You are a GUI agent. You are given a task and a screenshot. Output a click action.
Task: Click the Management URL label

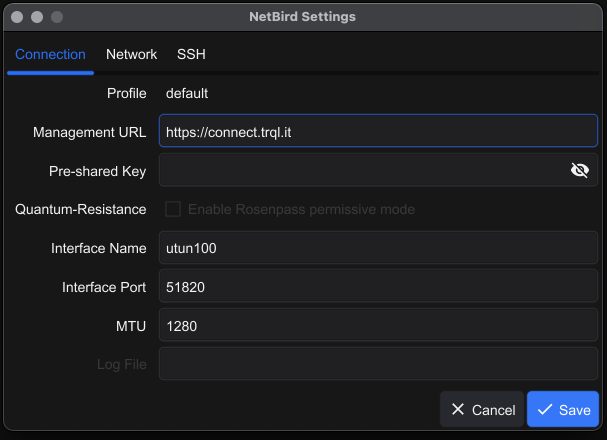coord(89,133)
